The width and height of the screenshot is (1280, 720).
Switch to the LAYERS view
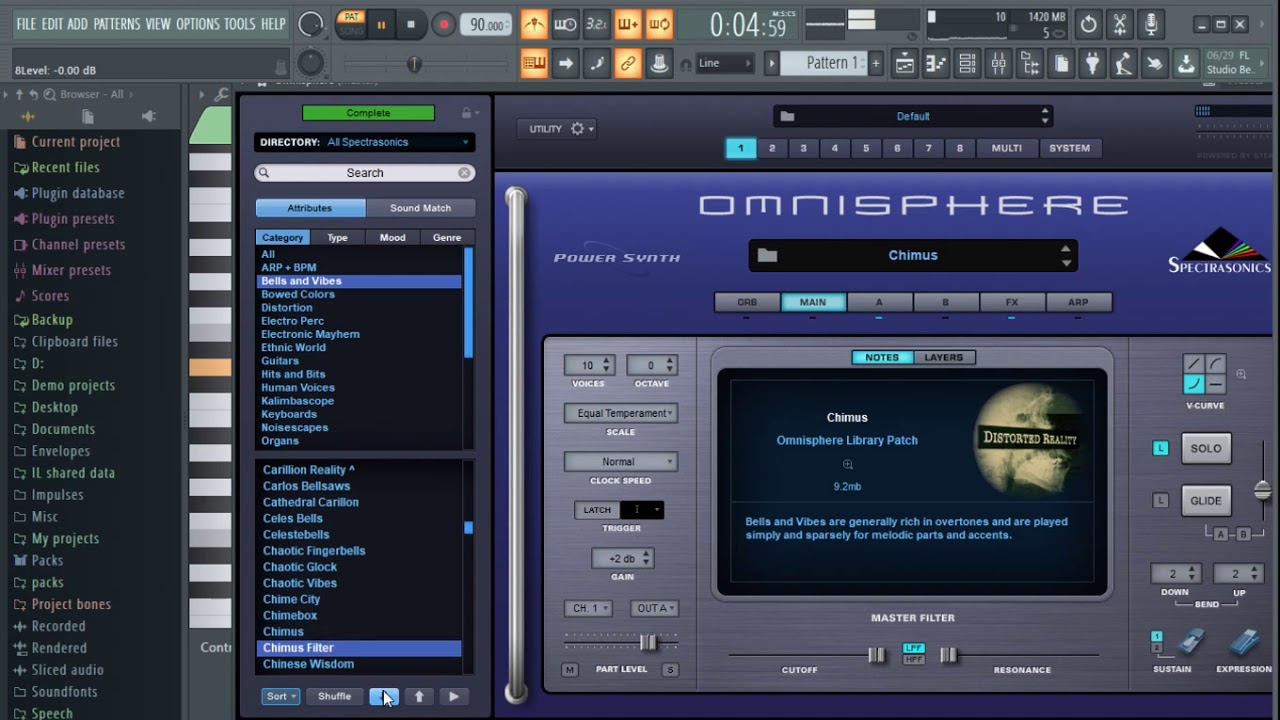943,357
